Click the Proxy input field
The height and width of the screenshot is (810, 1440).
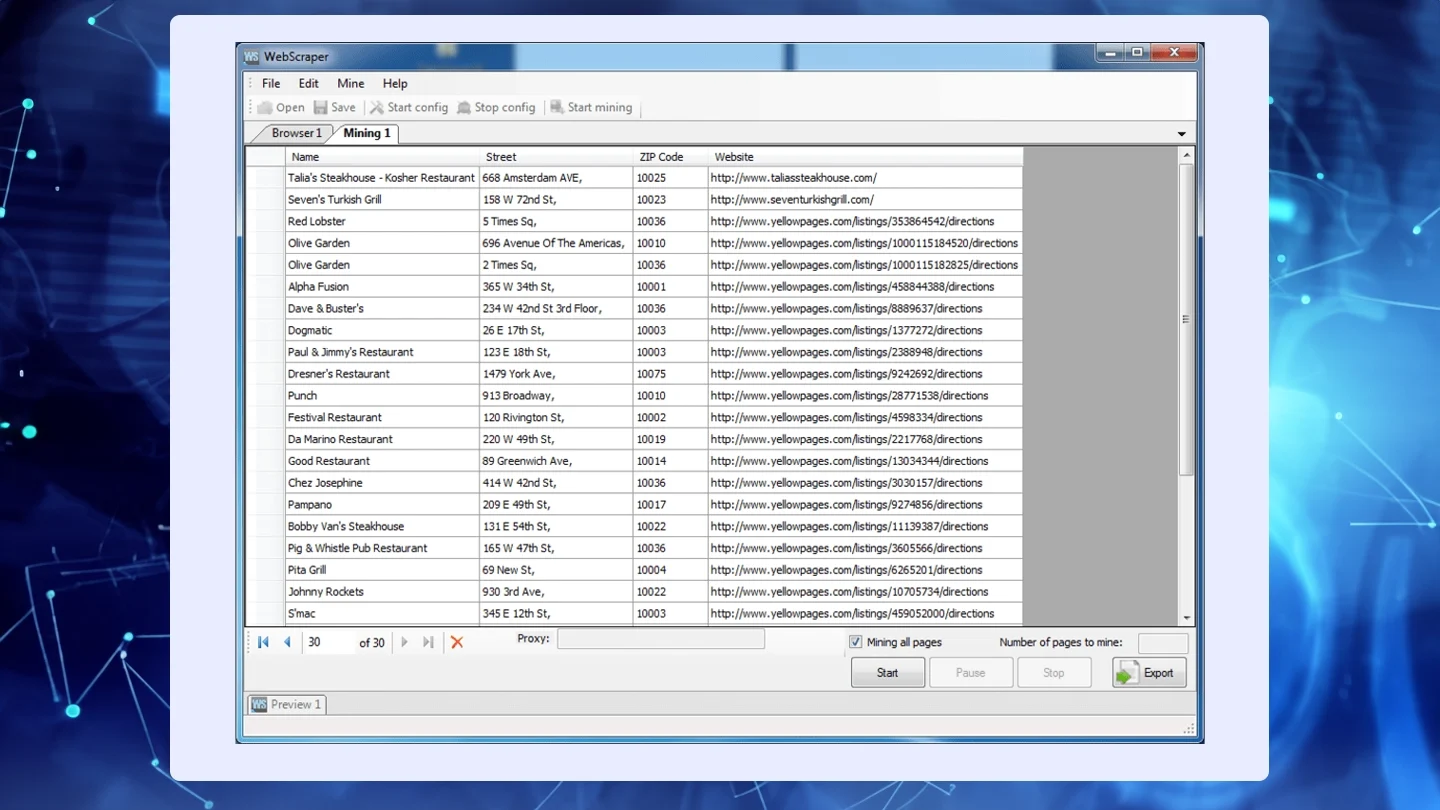click(x=661, y=639)
